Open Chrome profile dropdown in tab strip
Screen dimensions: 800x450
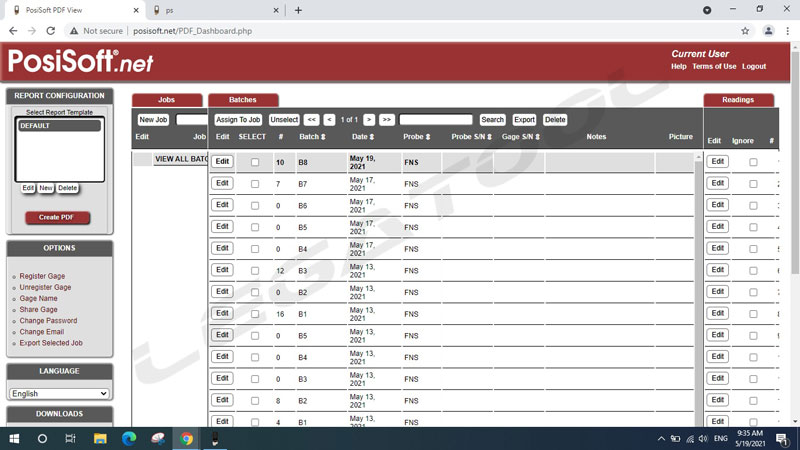(x=707, y=10)
